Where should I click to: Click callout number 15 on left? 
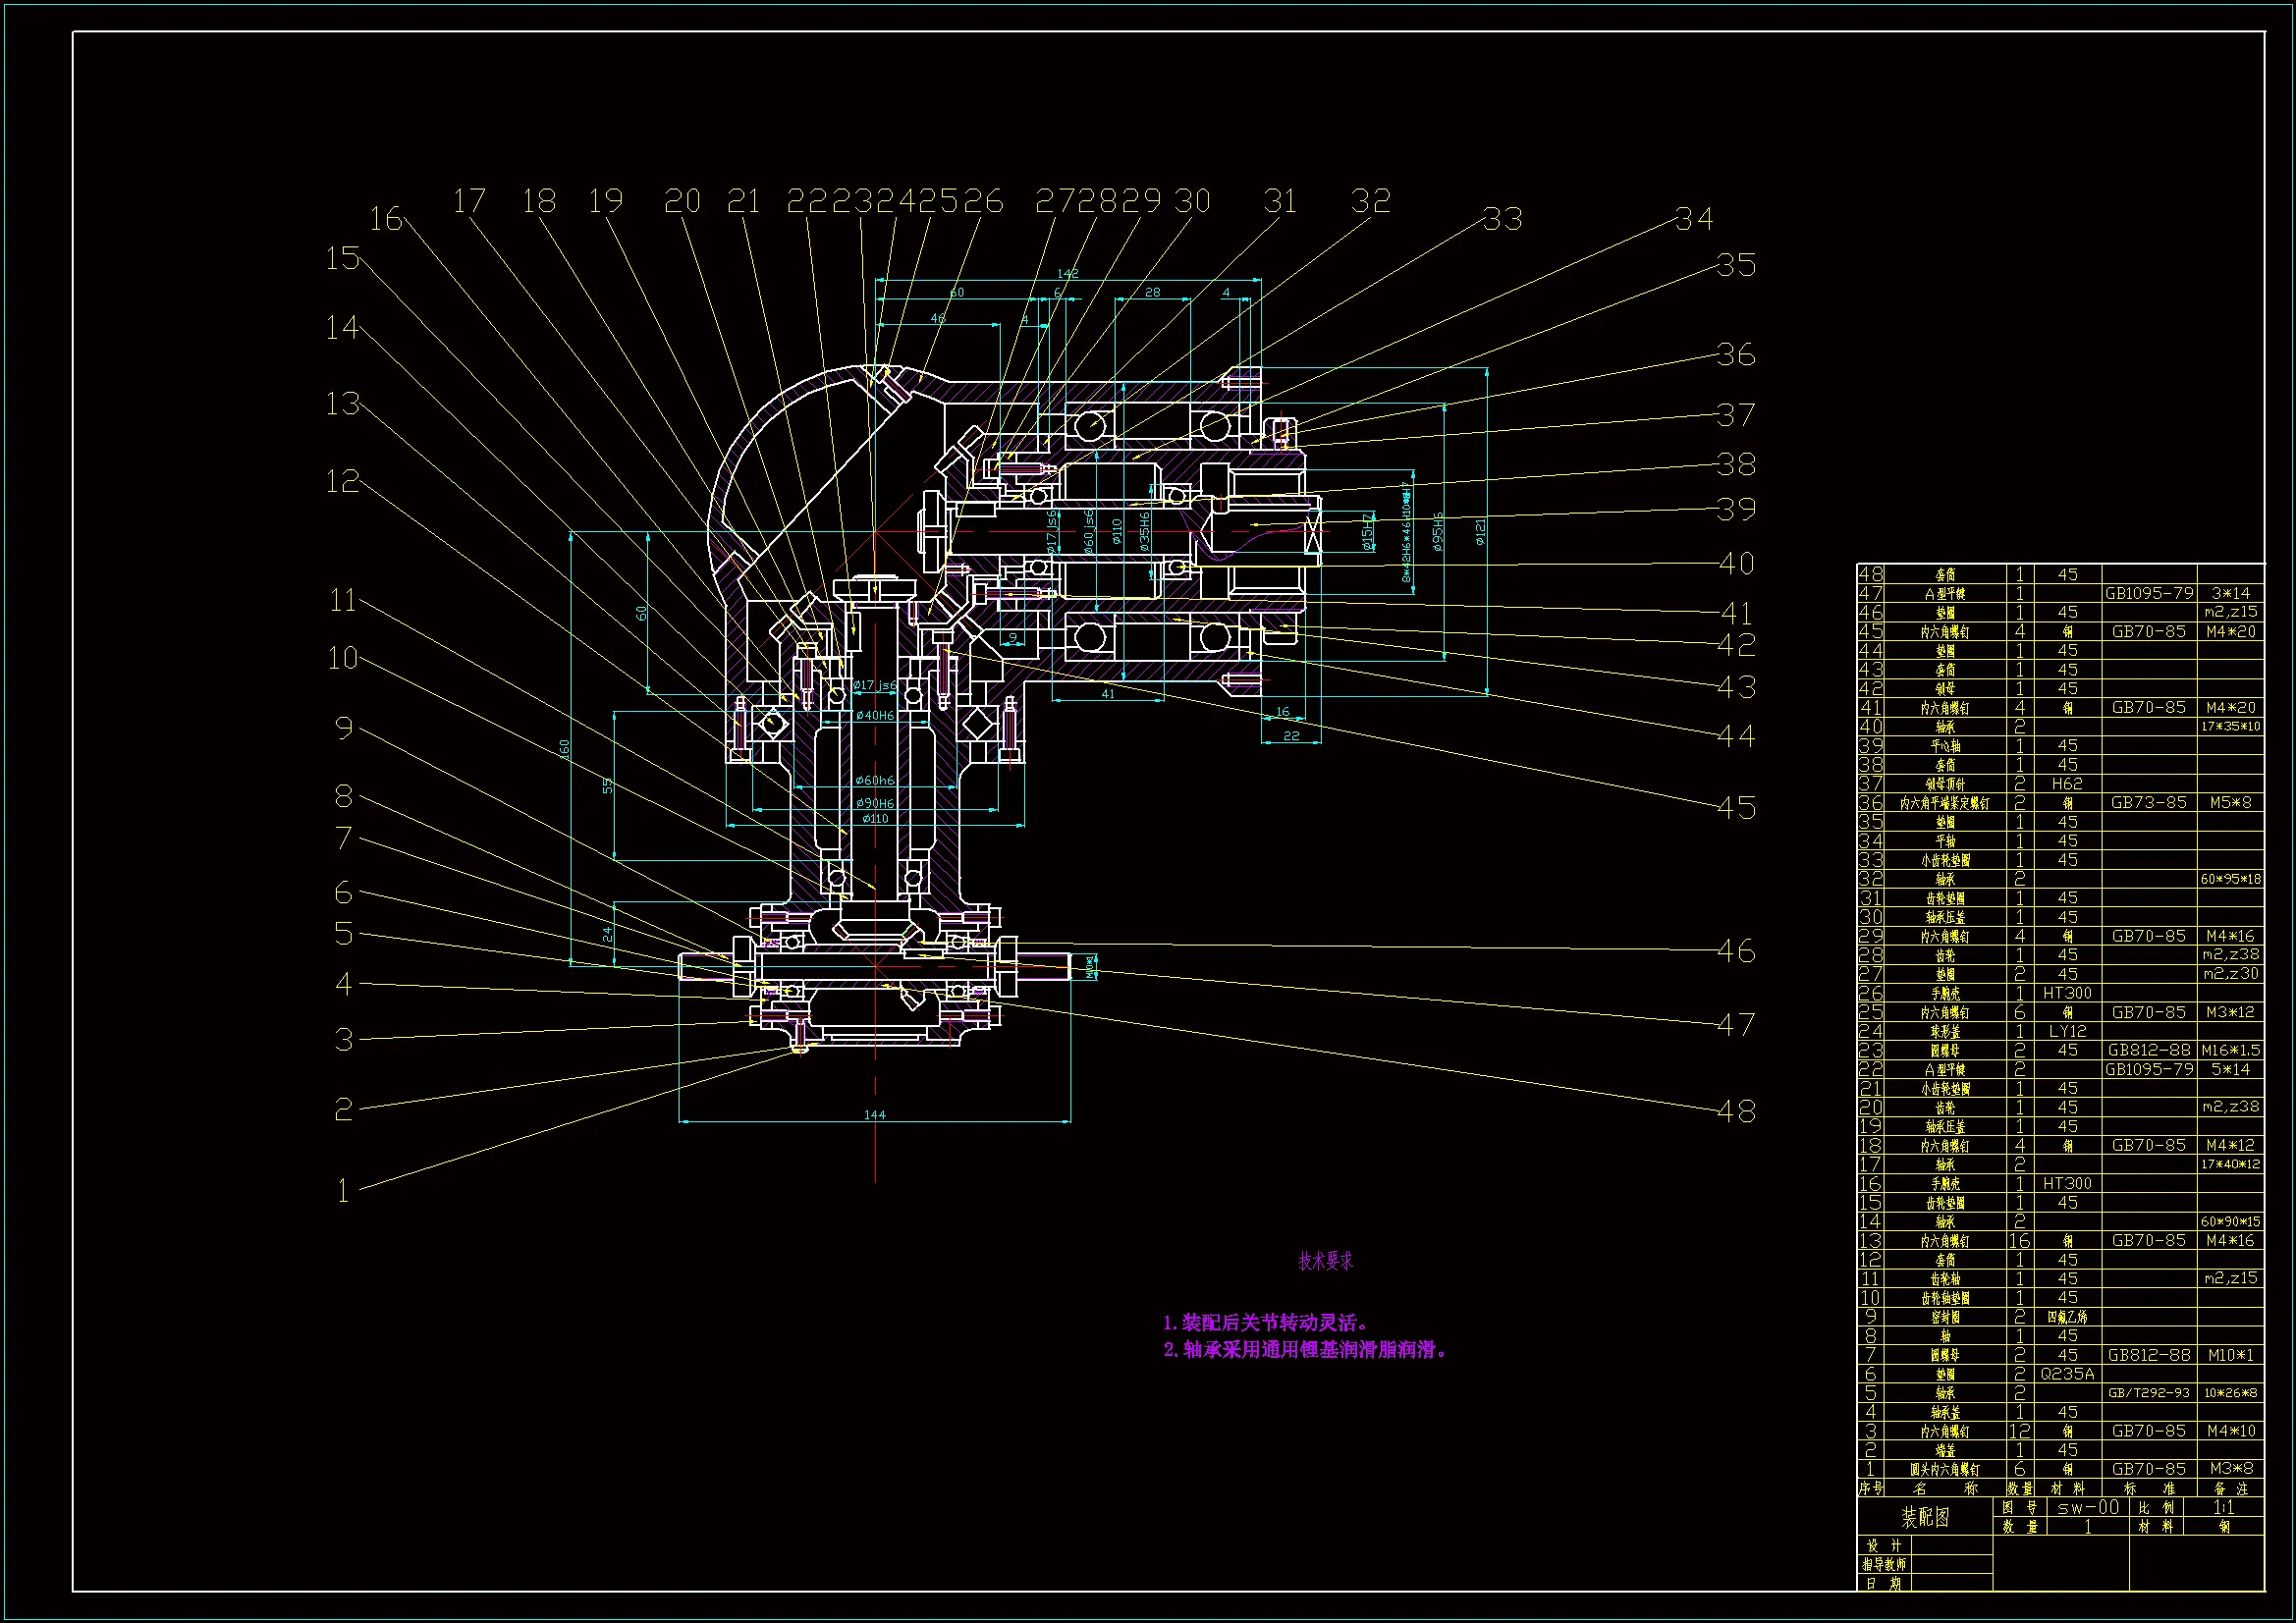(x=342, y=259)
